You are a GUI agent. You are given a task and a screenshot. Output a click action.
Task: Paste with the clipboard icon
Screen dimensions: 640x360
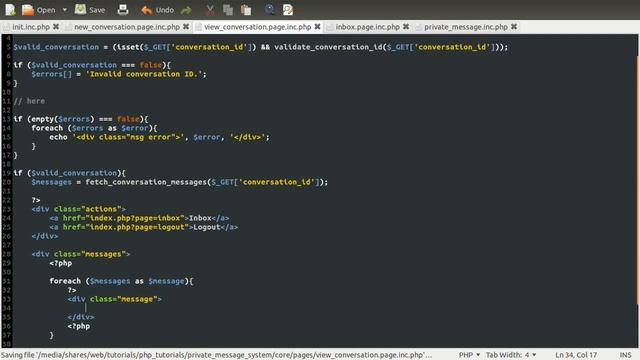tap(246, 10)
